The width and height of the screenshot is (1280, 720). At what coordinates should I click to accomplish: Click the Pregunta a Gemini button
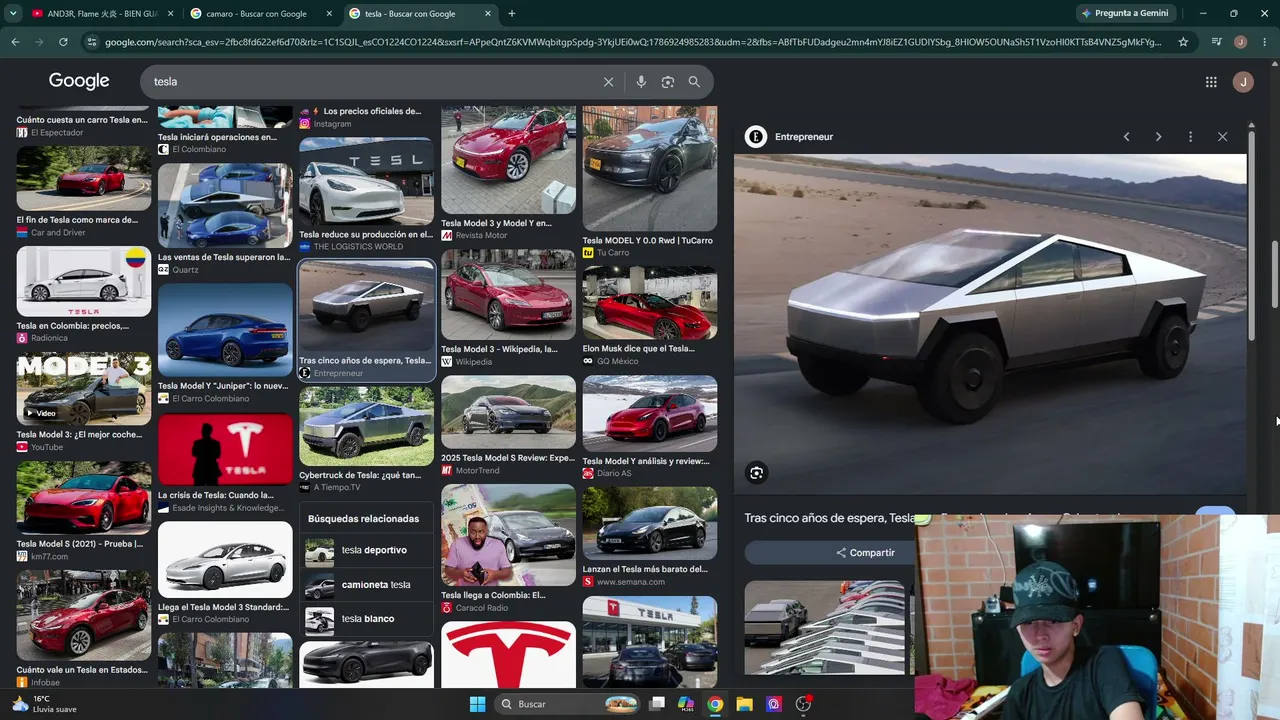[x=1124, y=14]
